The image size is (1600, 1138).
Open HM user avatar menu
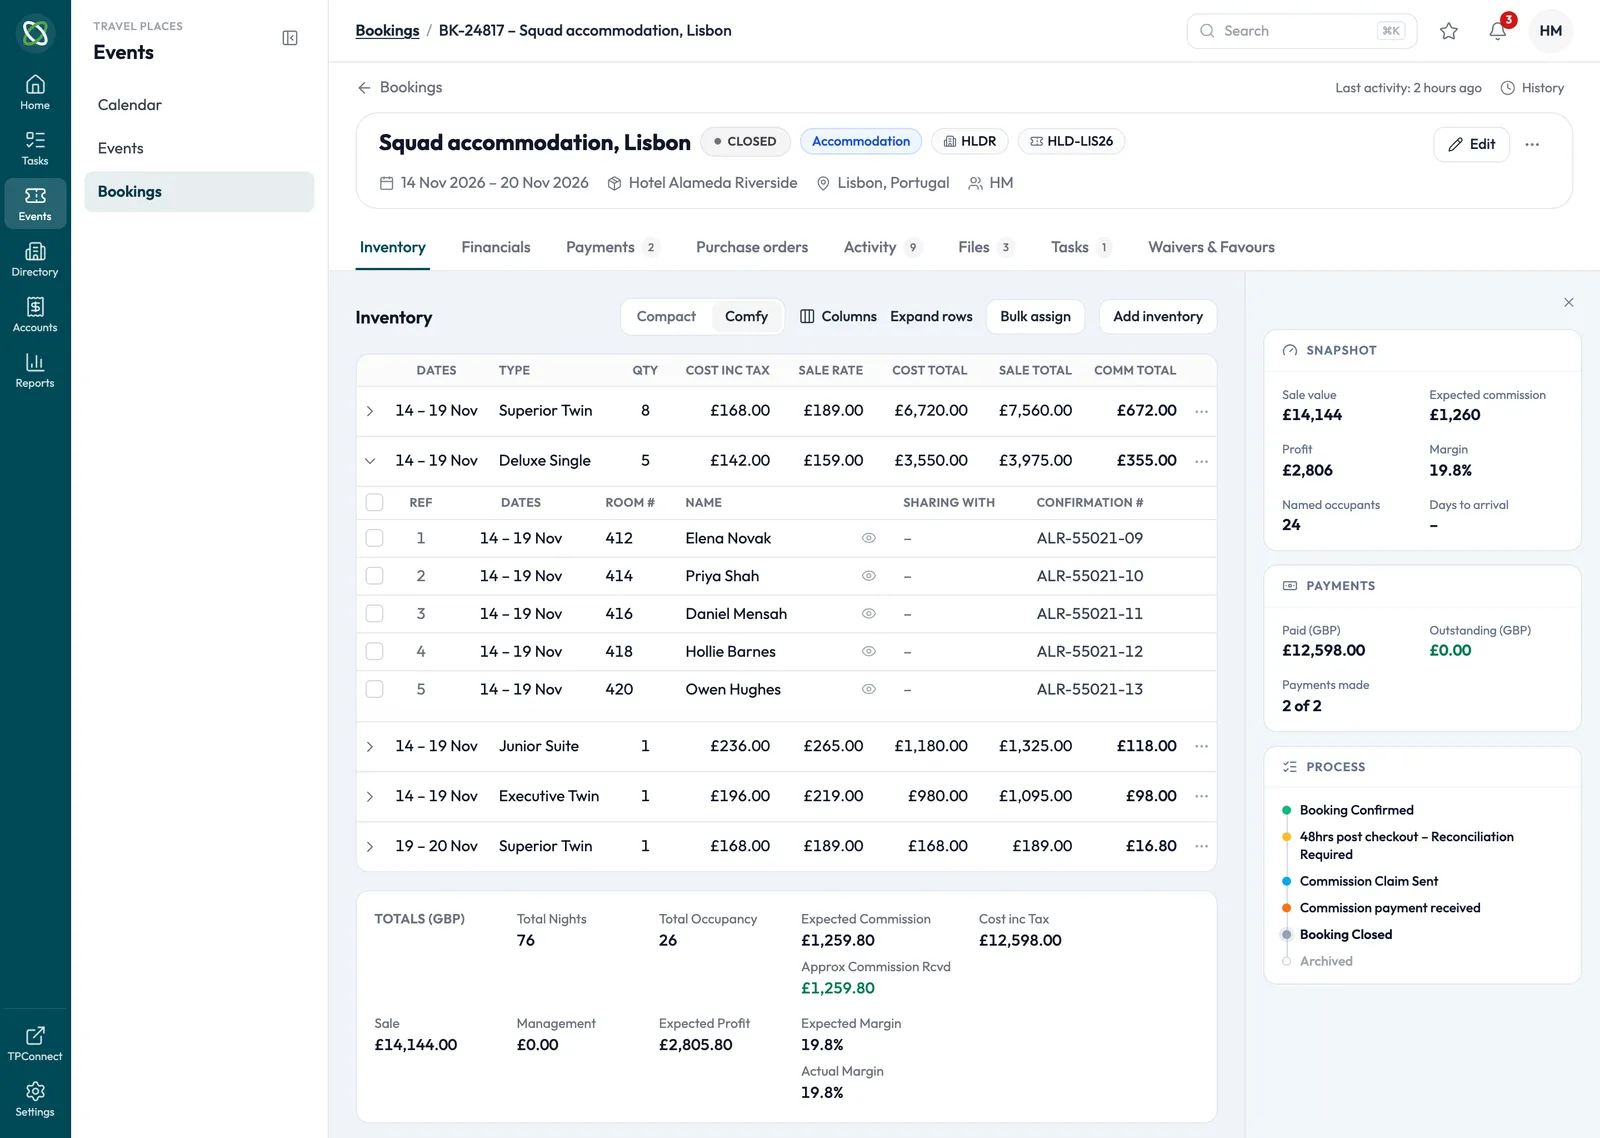point(1551,31)
